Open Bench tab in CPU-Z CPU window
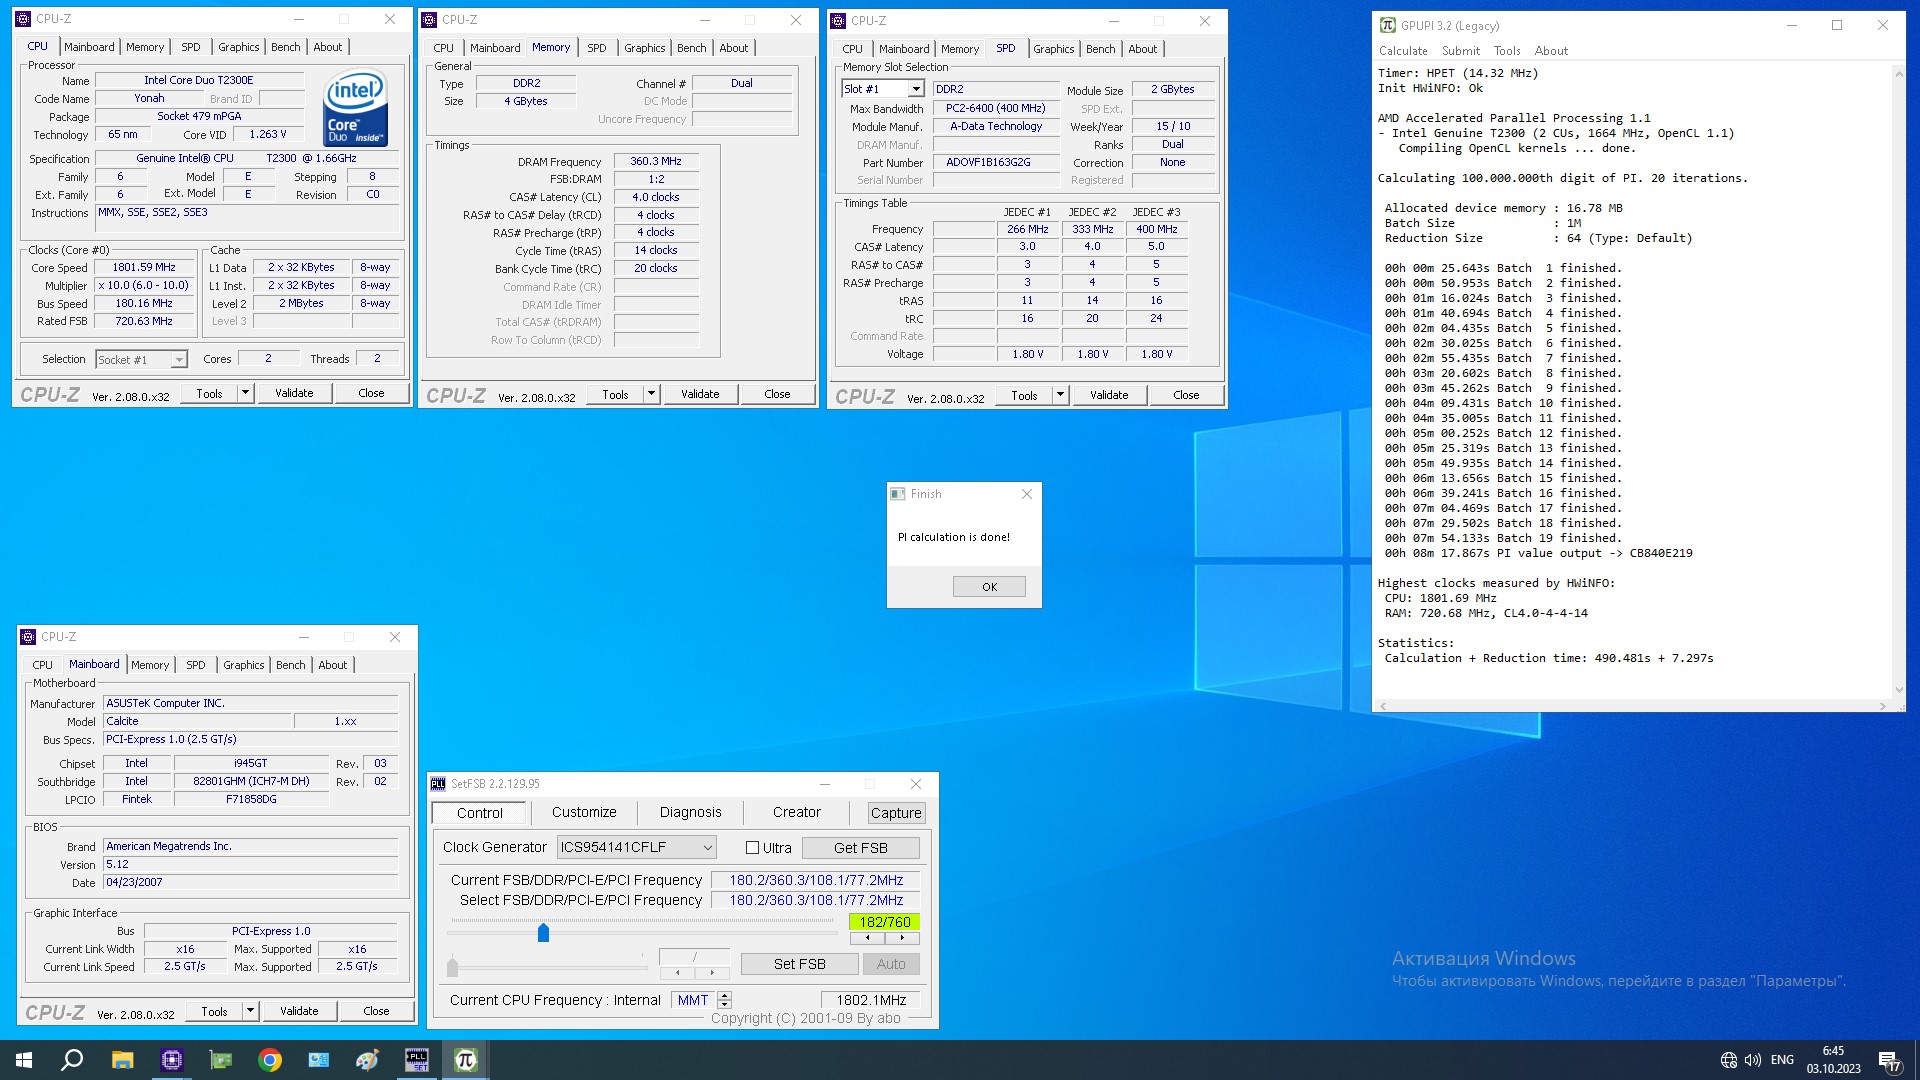Screen dimensions: 1920x1080 (x=286, y=47)
